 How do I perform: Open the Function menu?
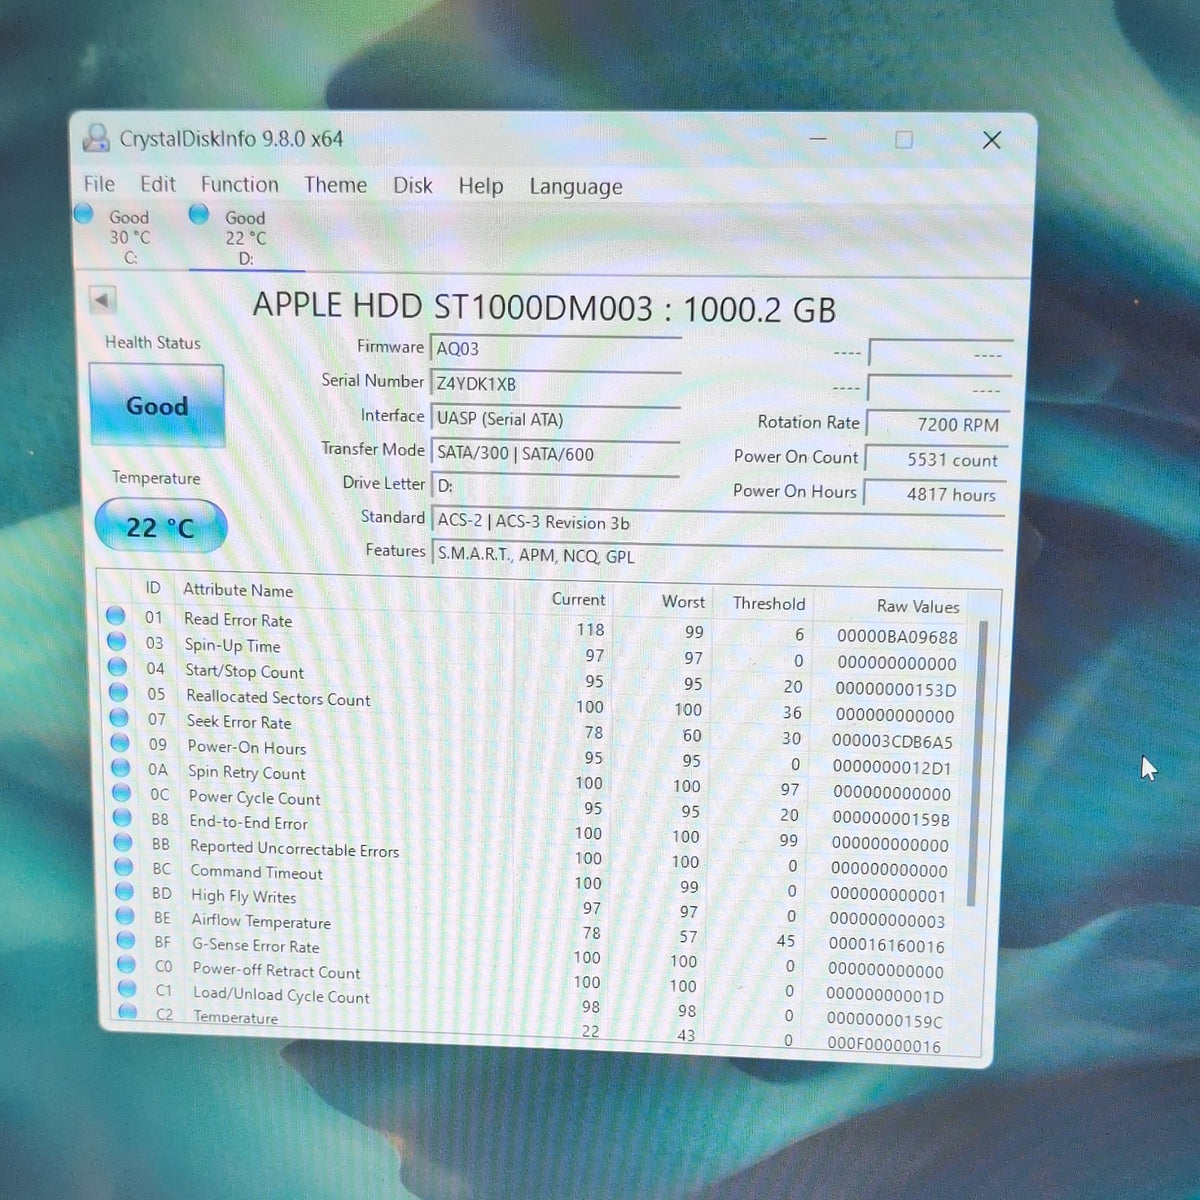click(240, 185)
